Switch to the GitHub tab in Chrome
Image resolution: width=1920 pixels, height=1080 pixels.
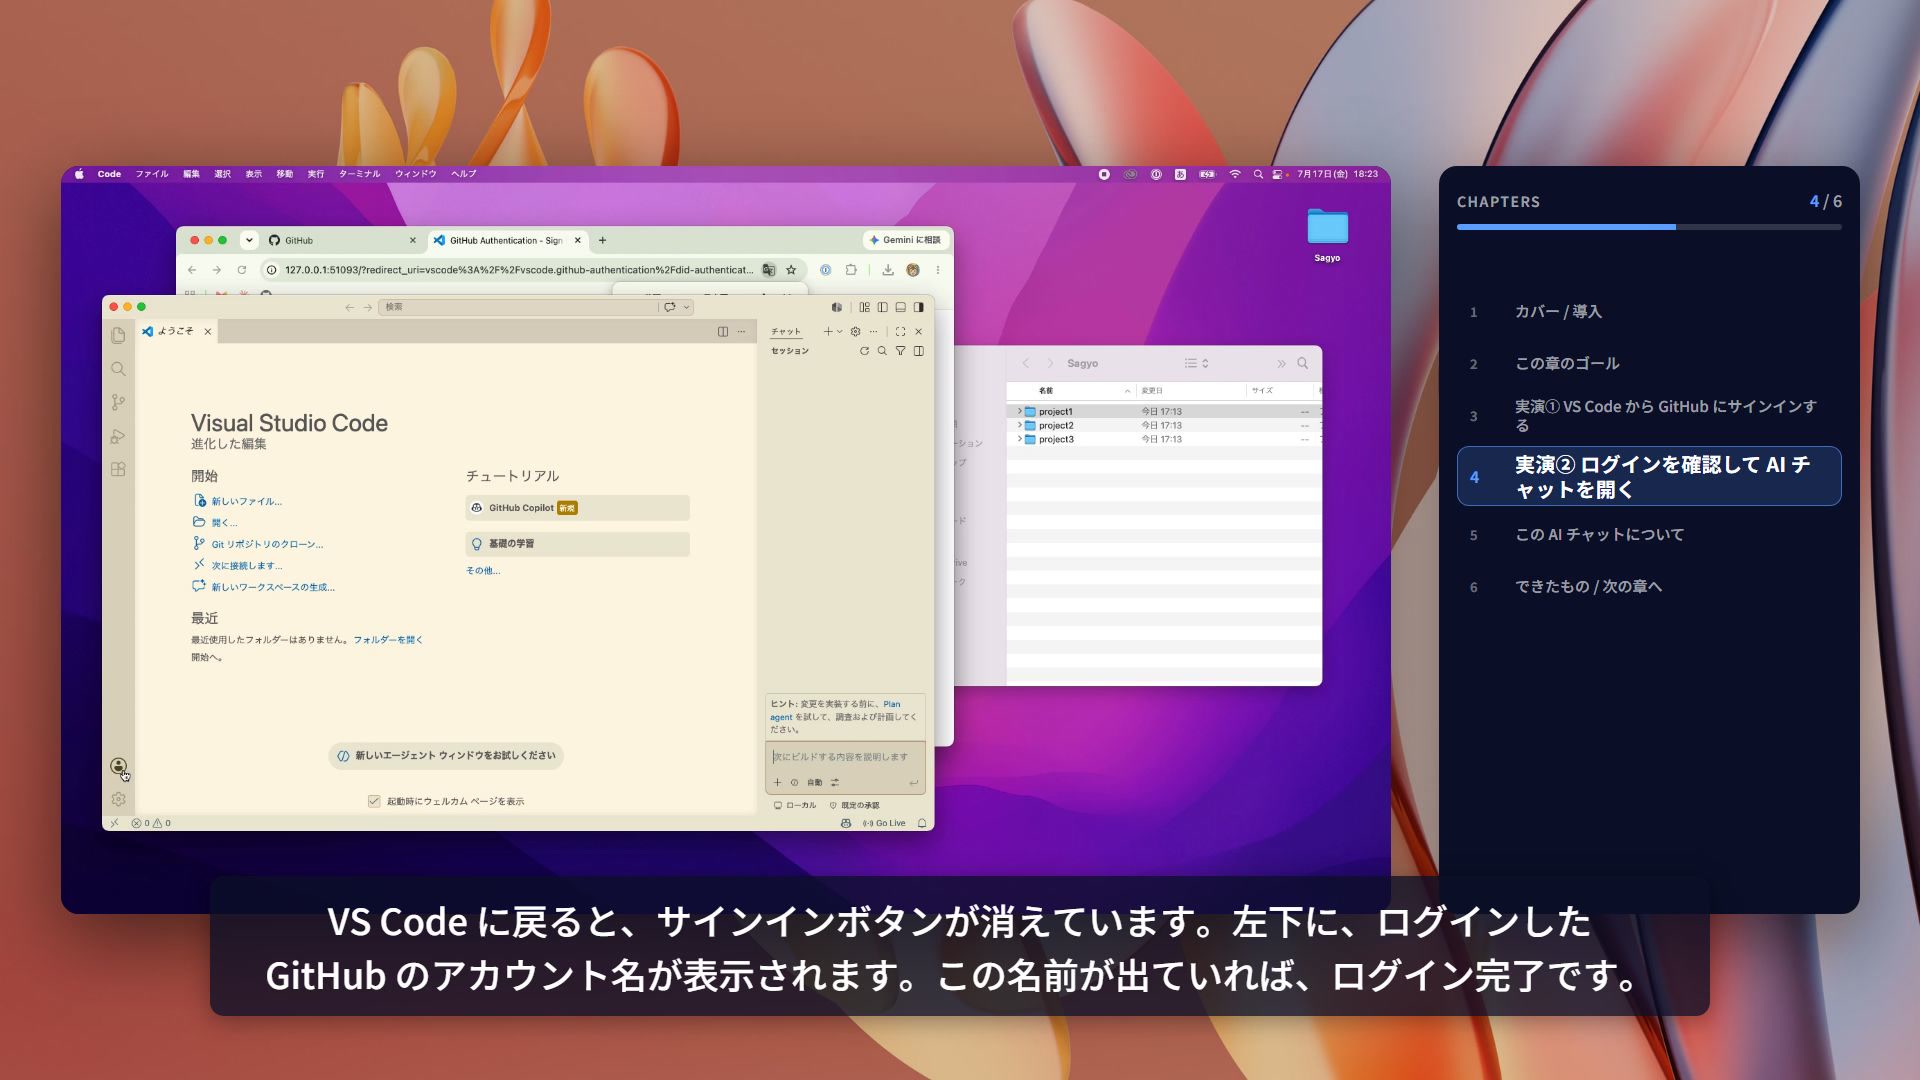[x=343, y=240]
